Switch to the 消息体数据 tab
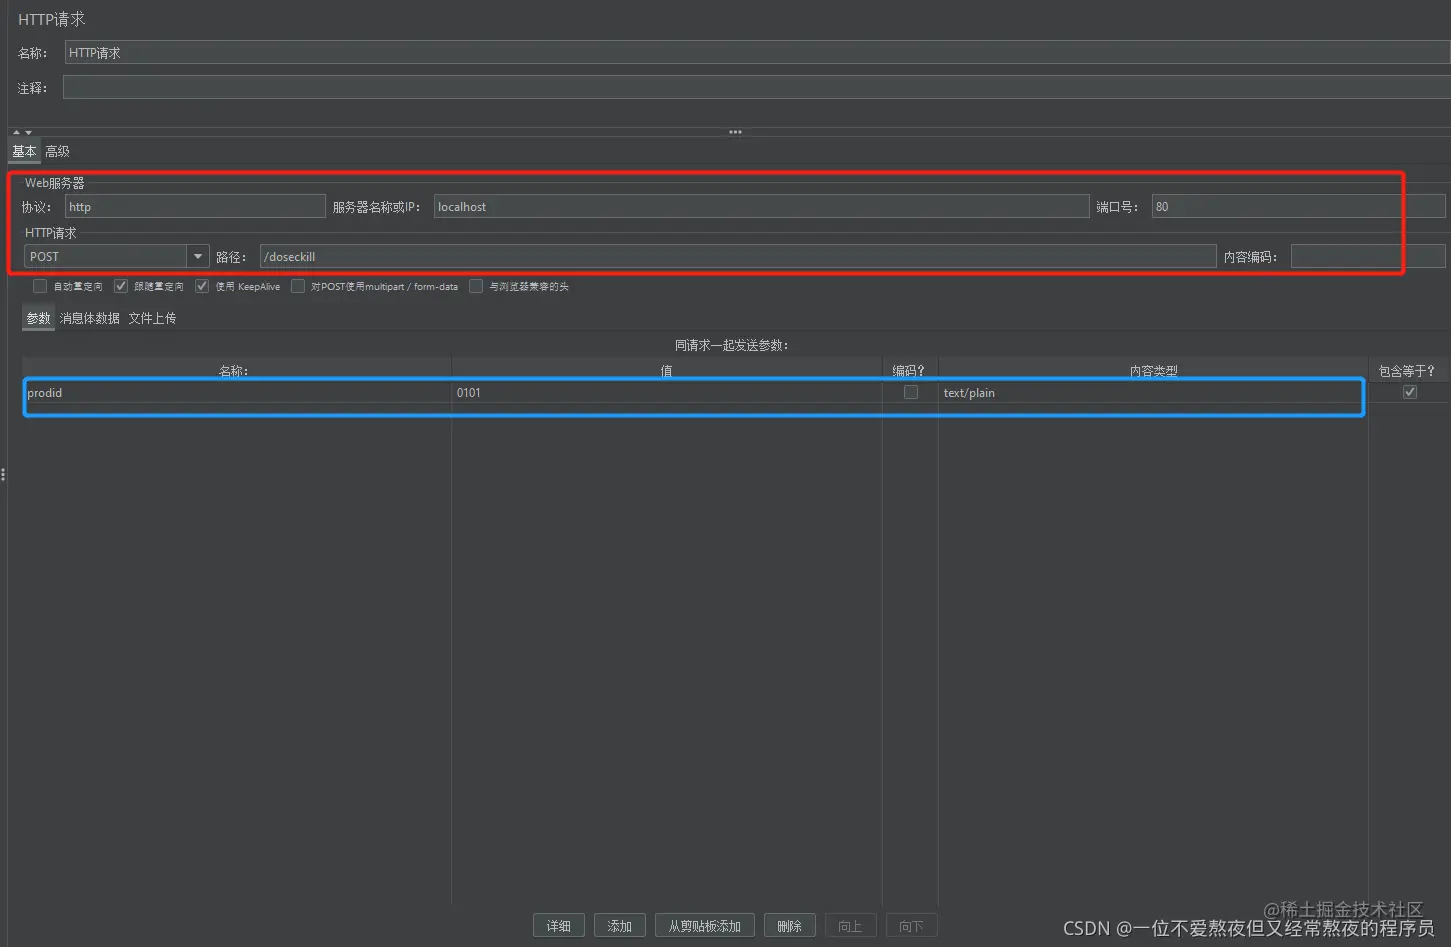 90,318
